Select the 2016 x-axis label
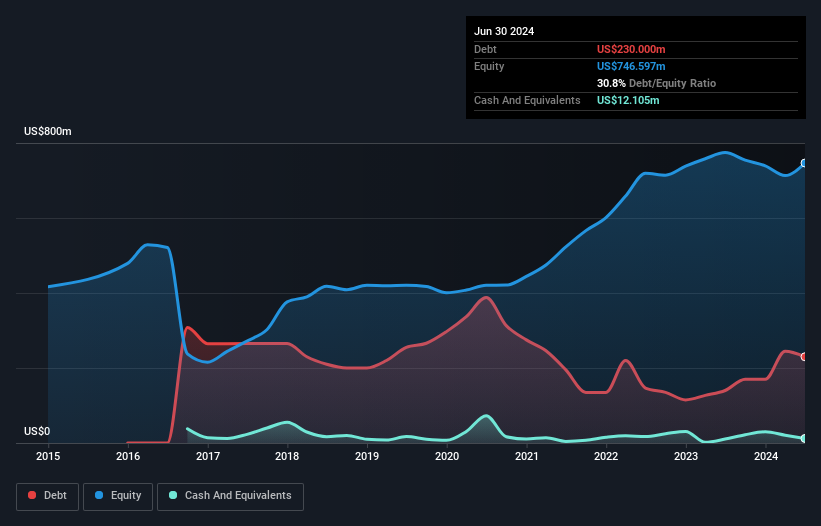The image size is (821, 526). click(128, 456)
